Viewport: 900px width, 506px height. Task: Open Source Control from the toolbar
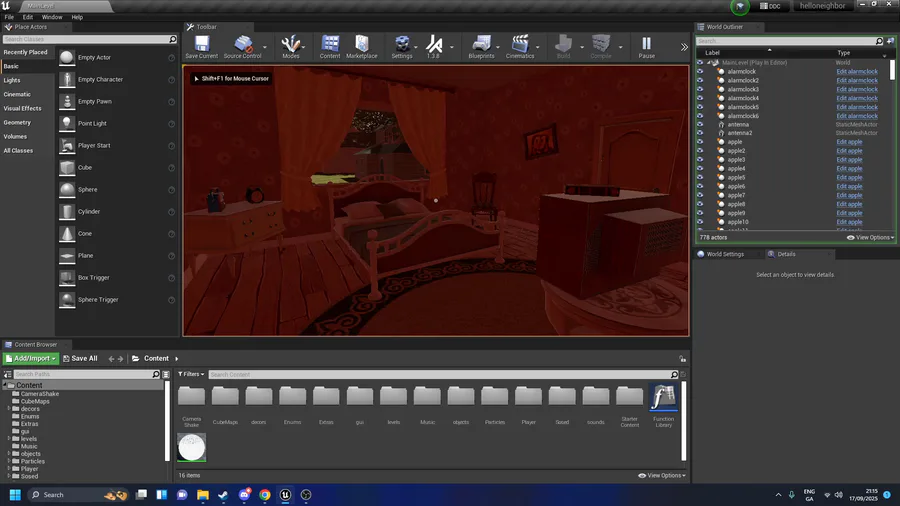click(243, 44)
